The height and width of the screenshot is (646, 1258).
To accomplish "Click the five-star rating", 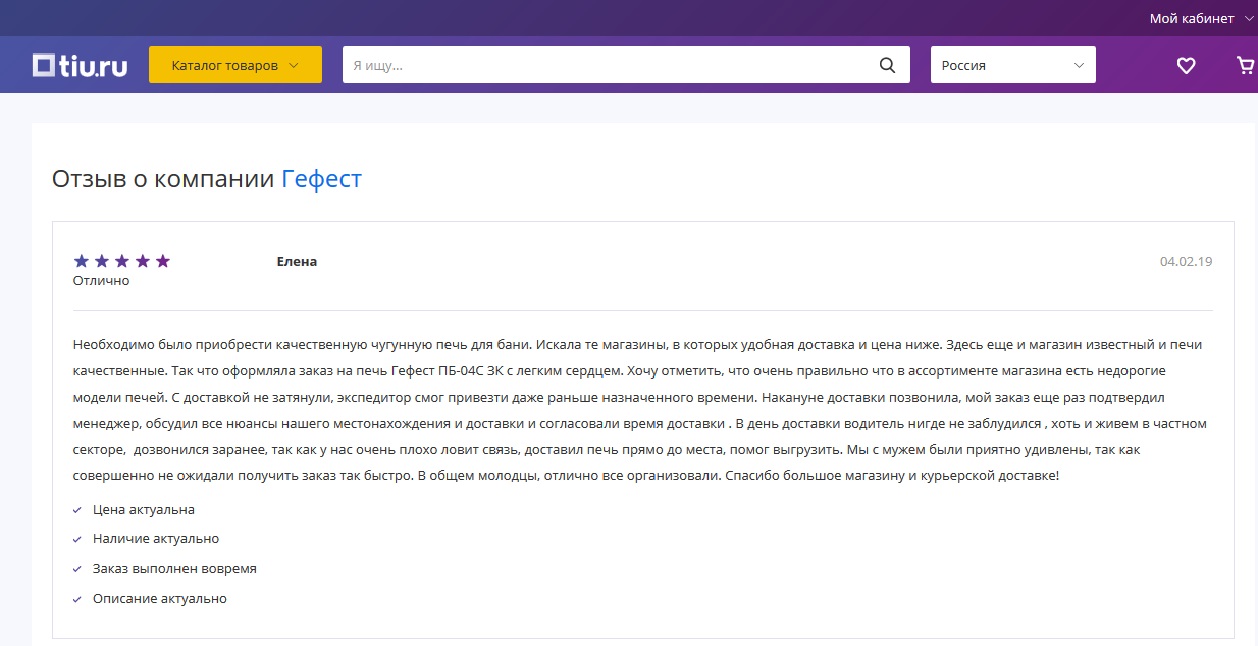I will coord(122,261).
